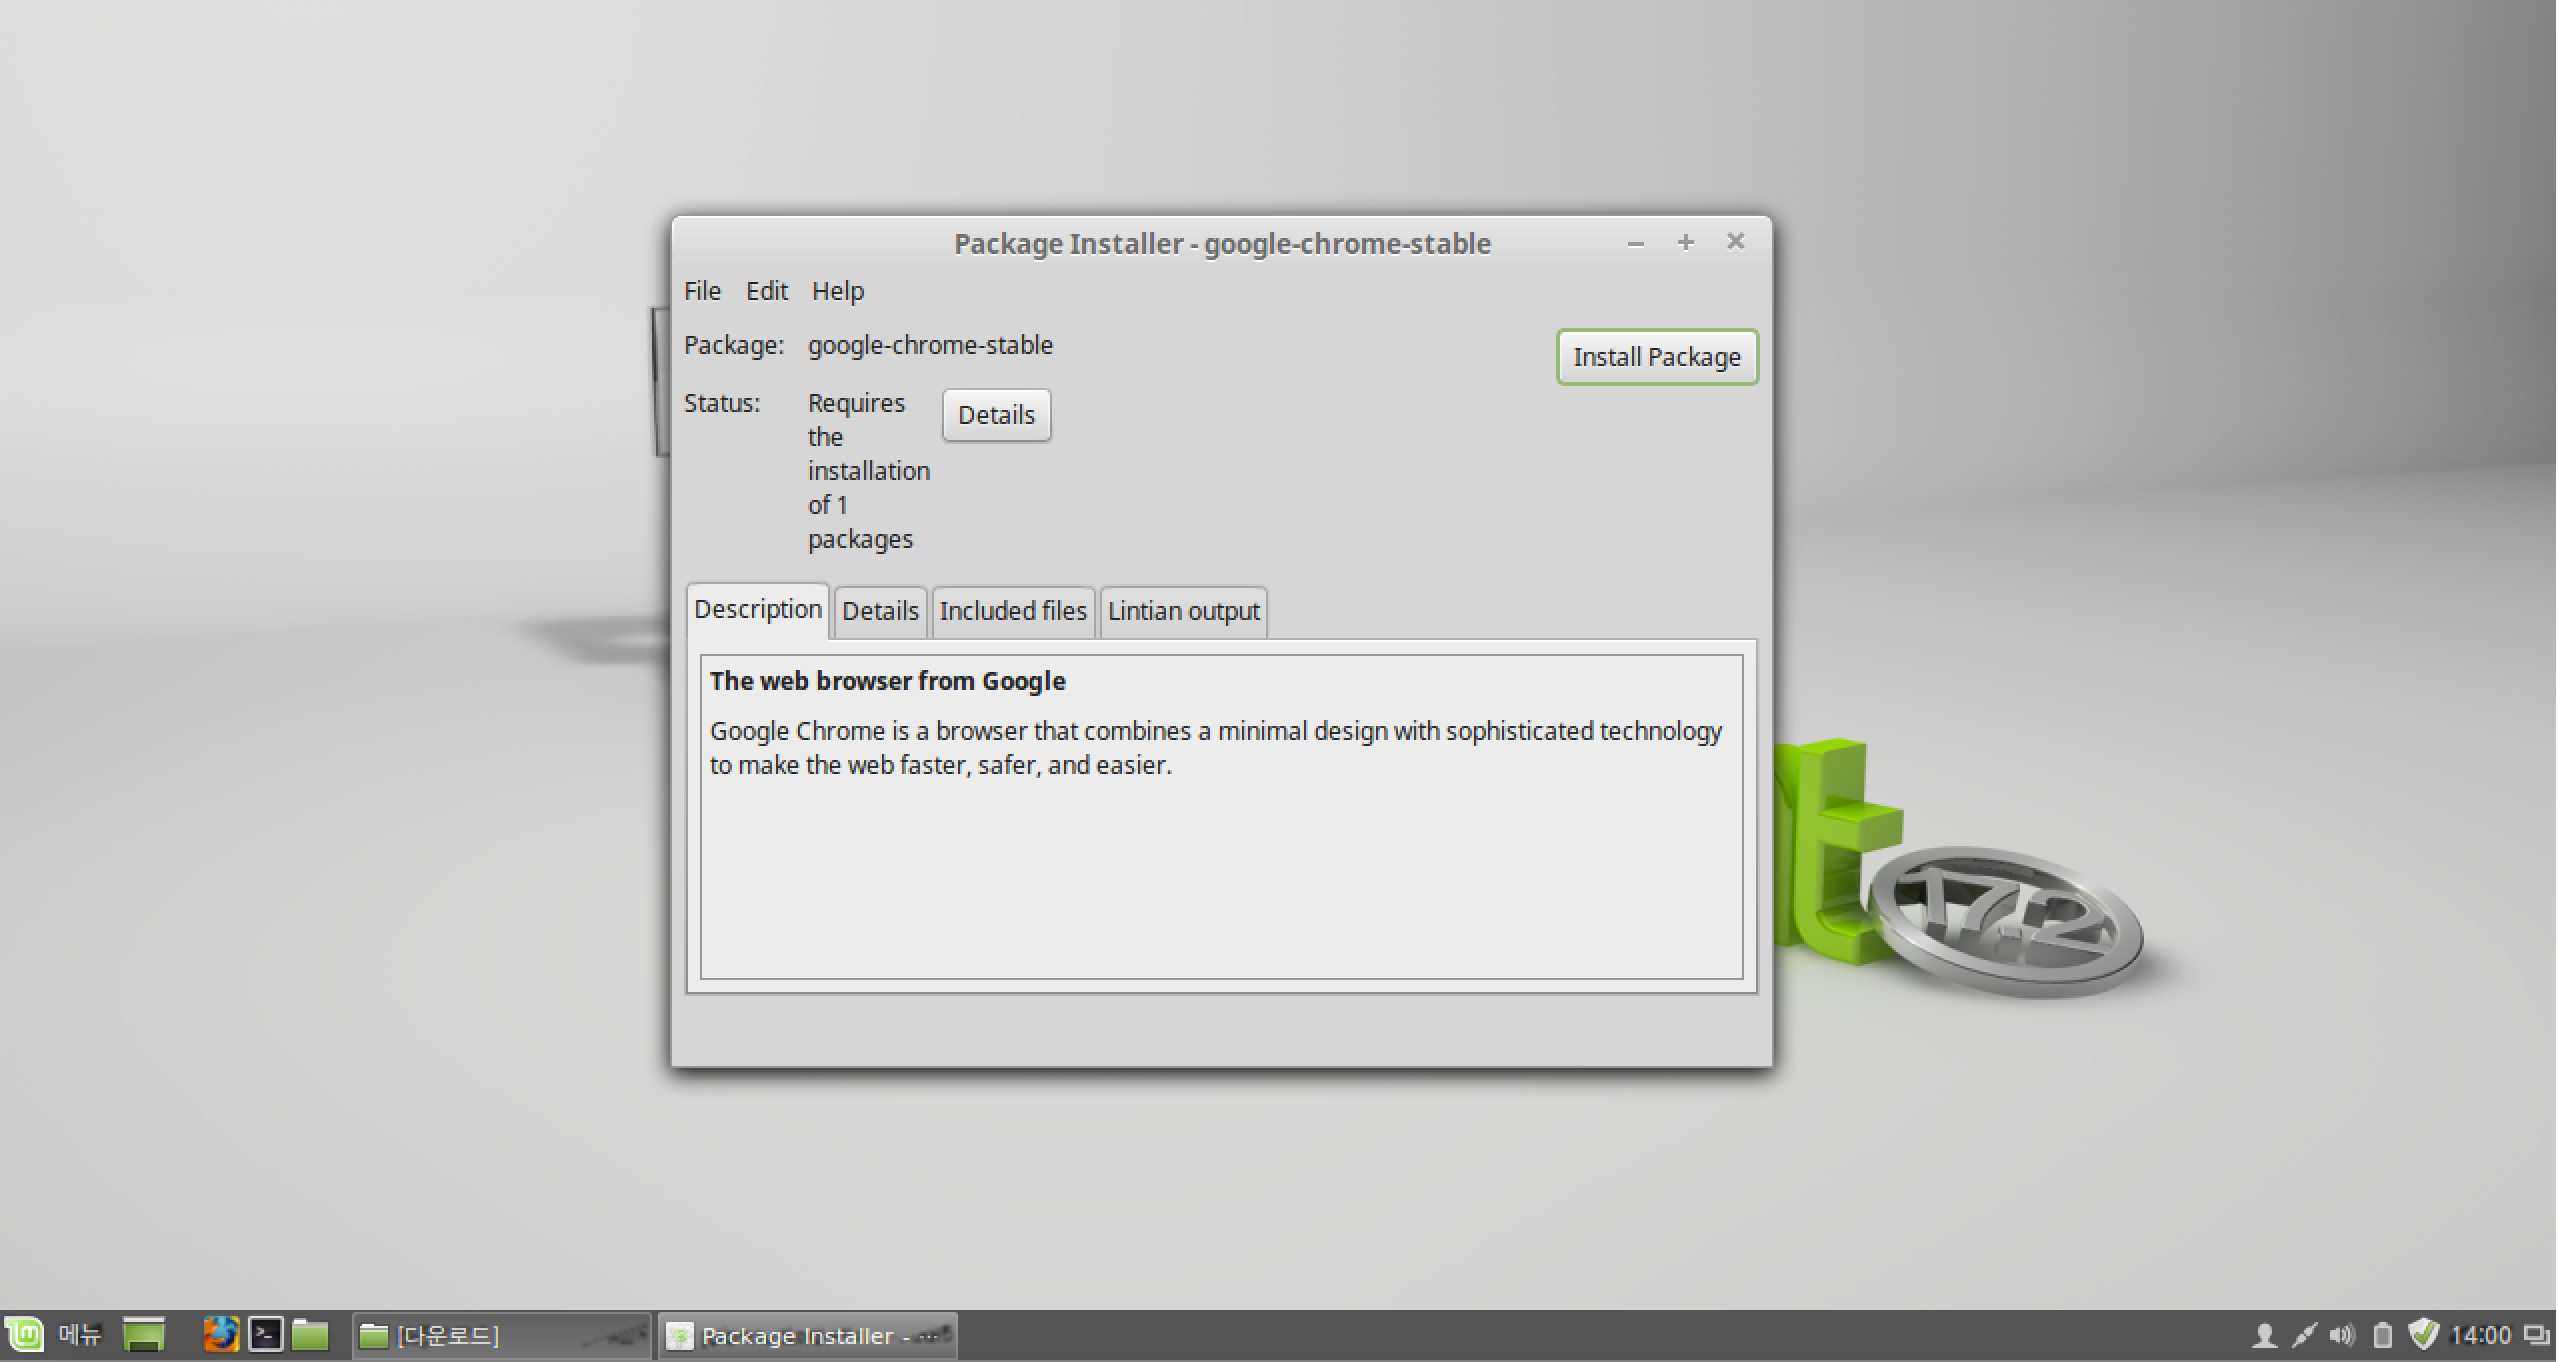Select Package Installer taskbar entry
This screenshot has width=2558, height=1362.
807,1336
